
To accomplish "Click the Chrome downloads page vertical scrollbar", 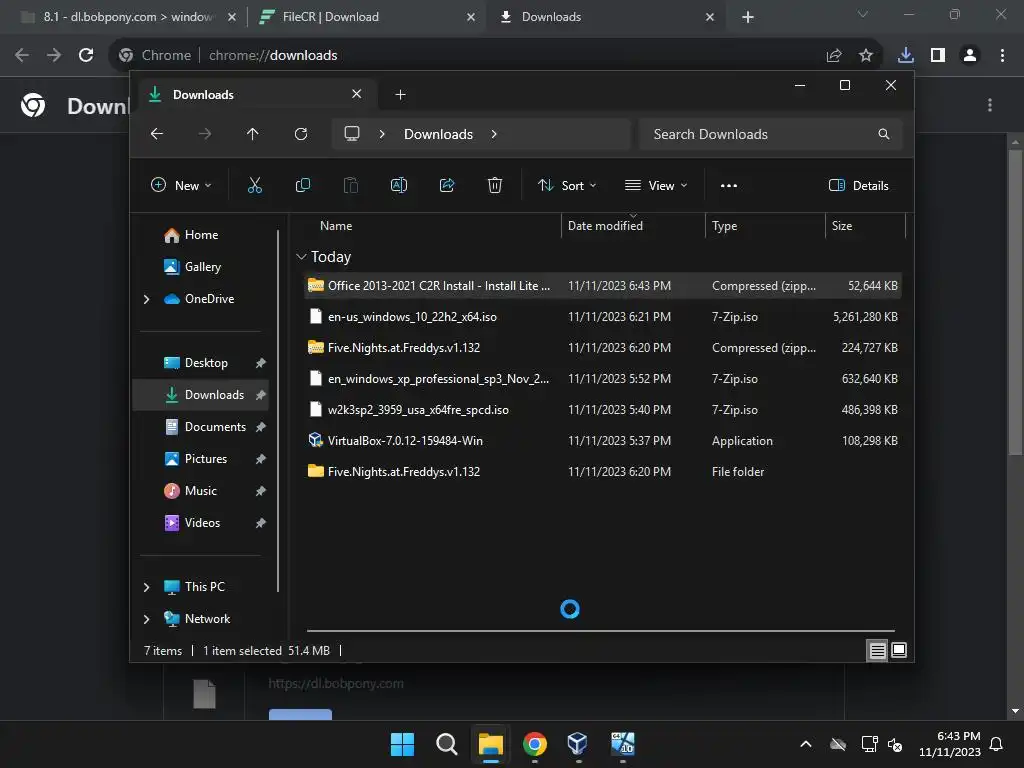I will [1015, 302].
